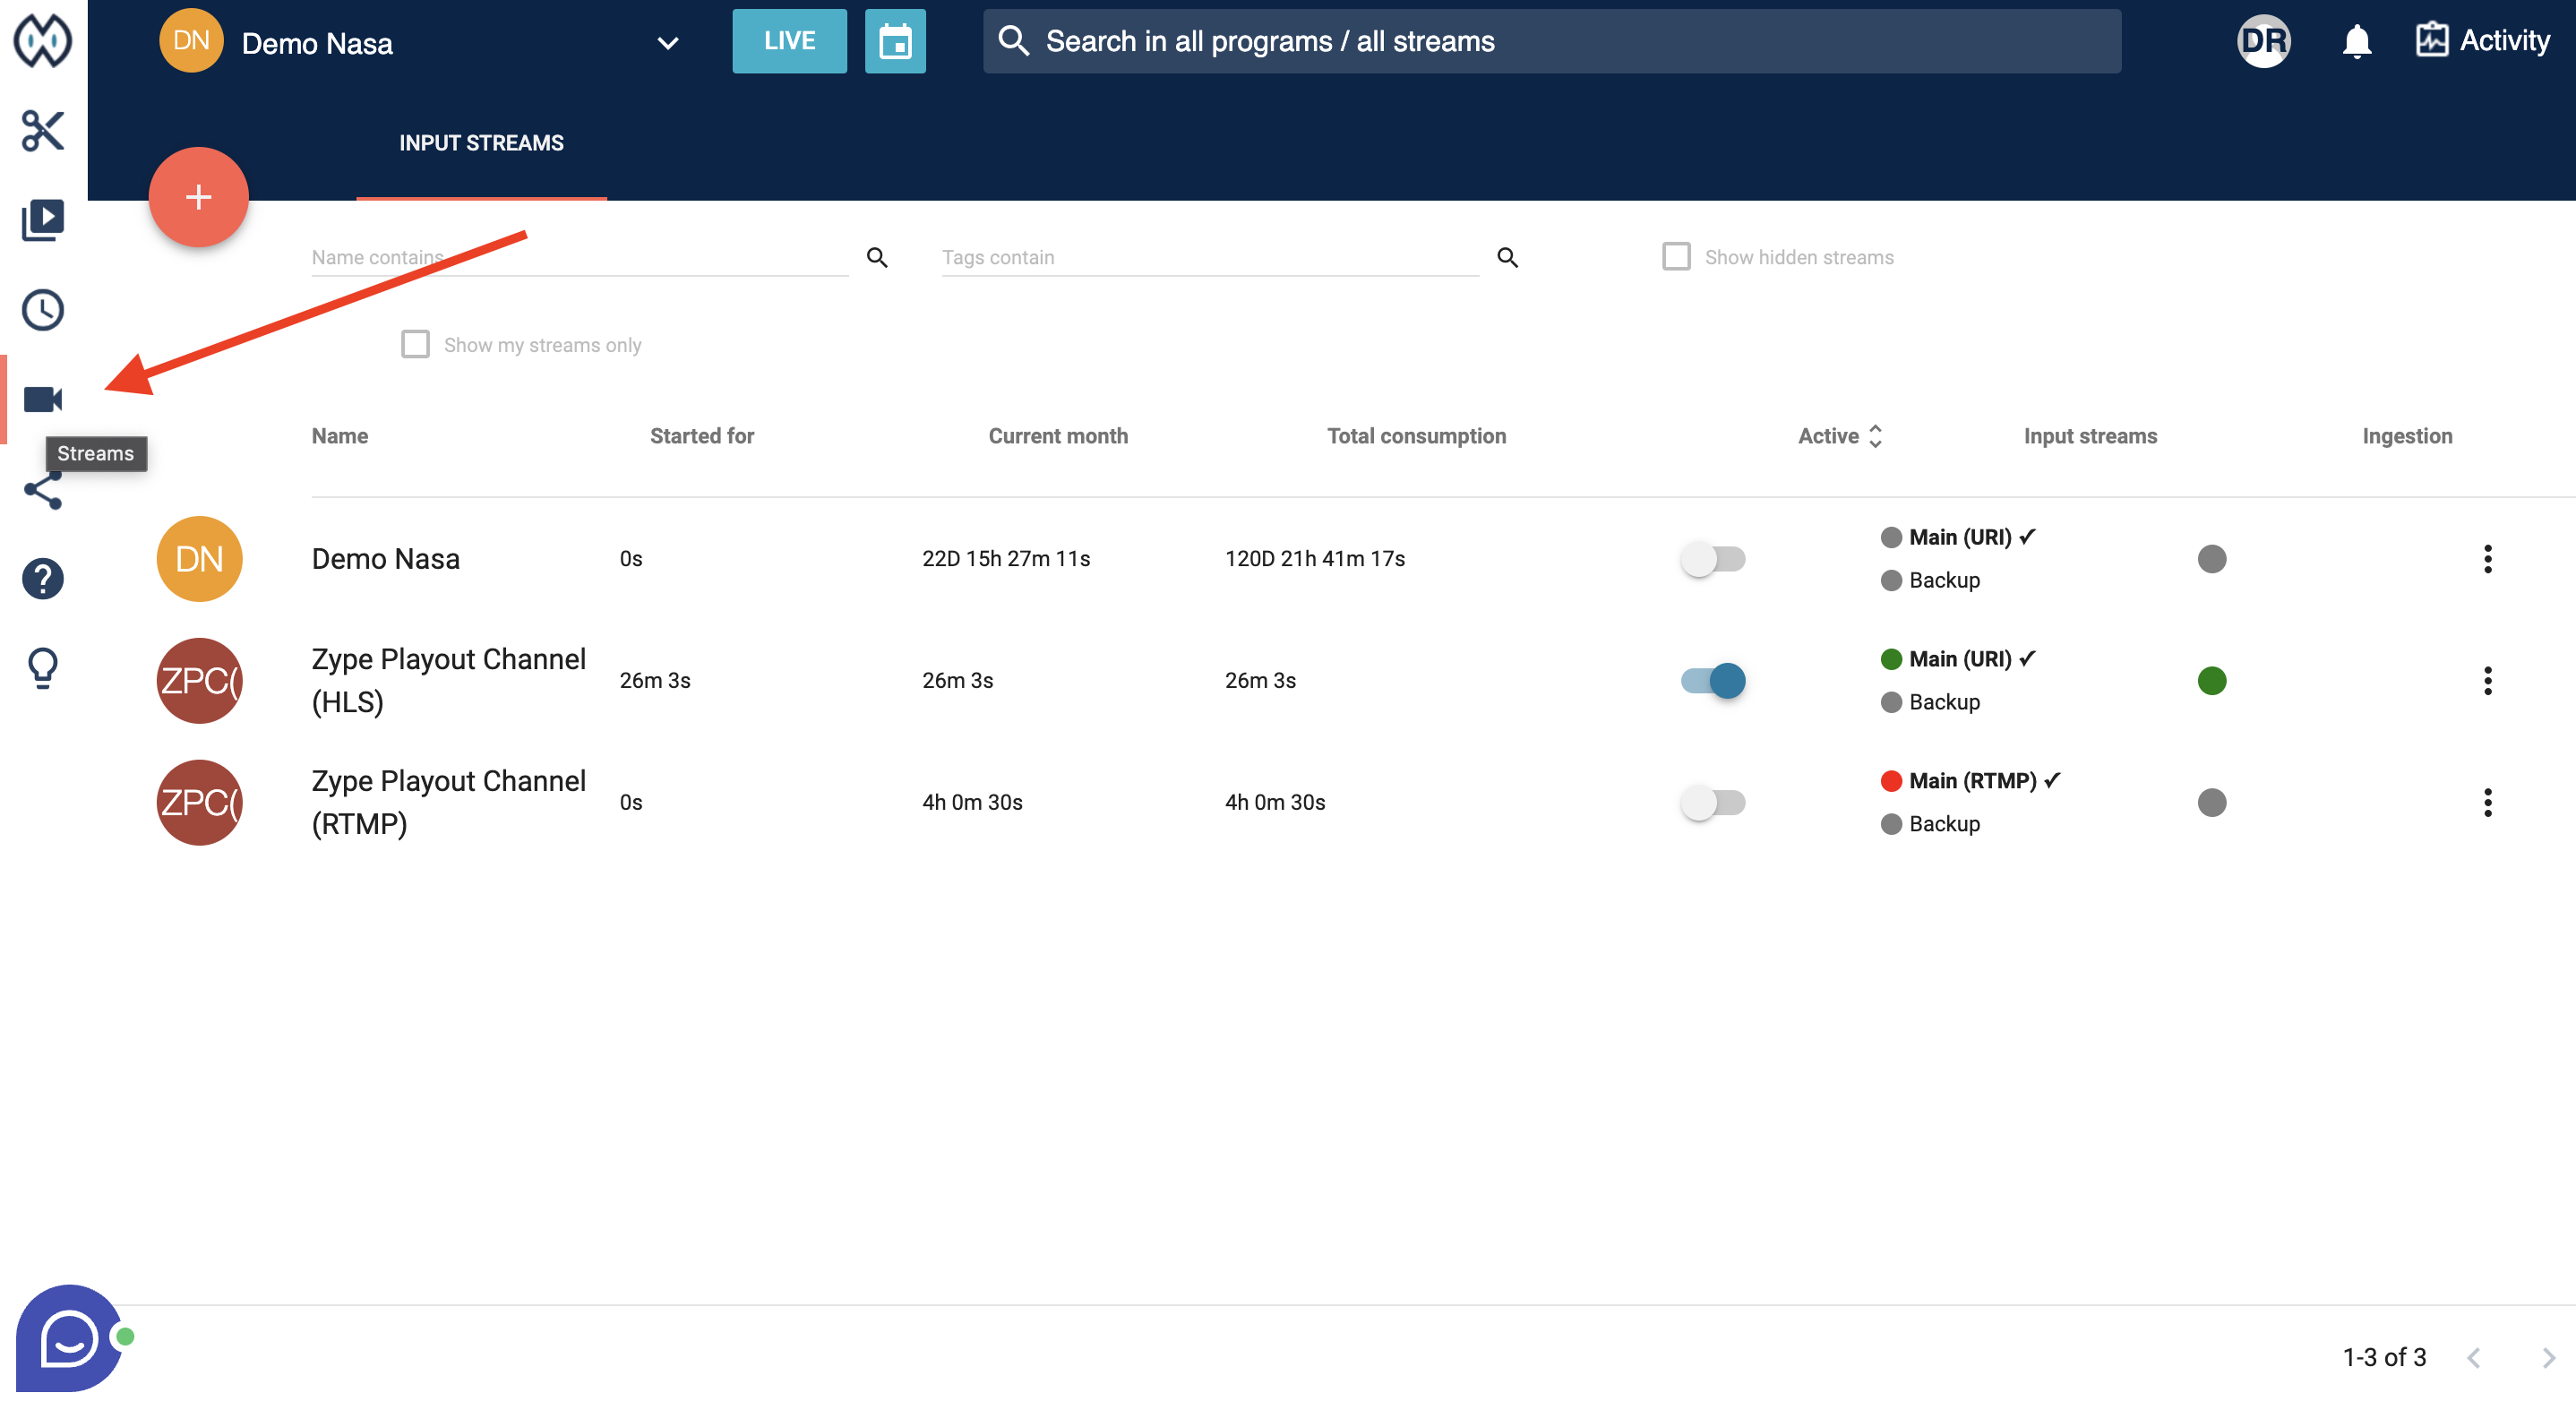
Task: Click the 1-3 of 3 pagination text
Action: pyautogui.click(x=2384, y=1357)
